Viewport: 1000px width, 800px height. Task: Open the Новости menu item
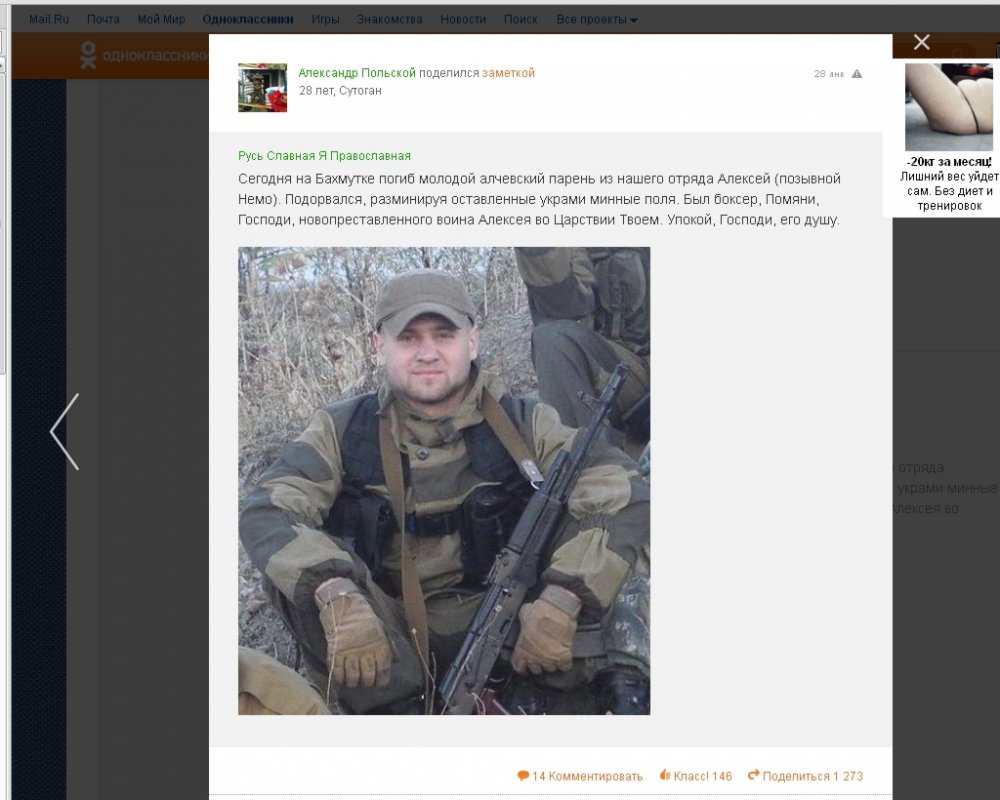tap(463, 20)
